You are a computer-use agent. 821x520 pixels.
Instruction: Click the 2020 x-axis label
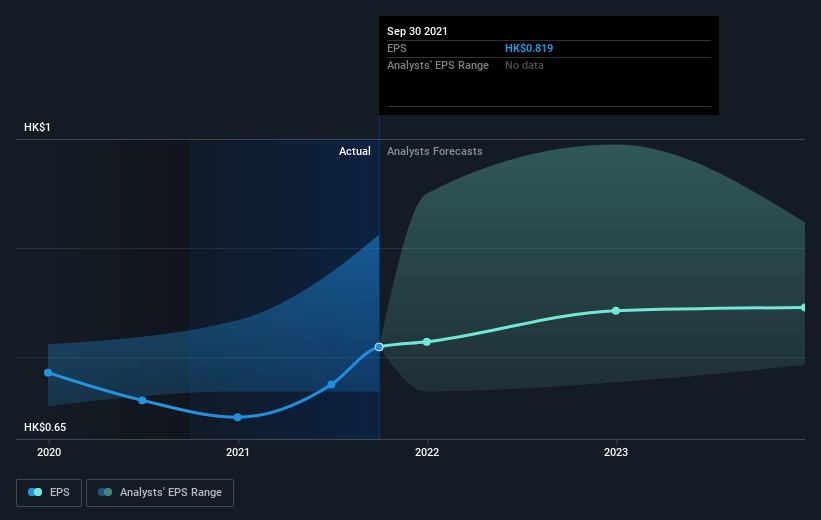pyautogui.click(x=49, y=452)
